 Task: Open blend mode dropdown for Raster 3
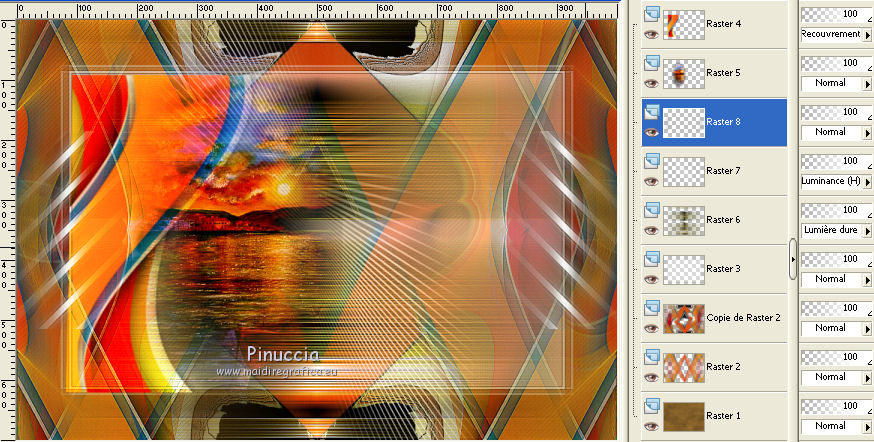pos(867,280)
